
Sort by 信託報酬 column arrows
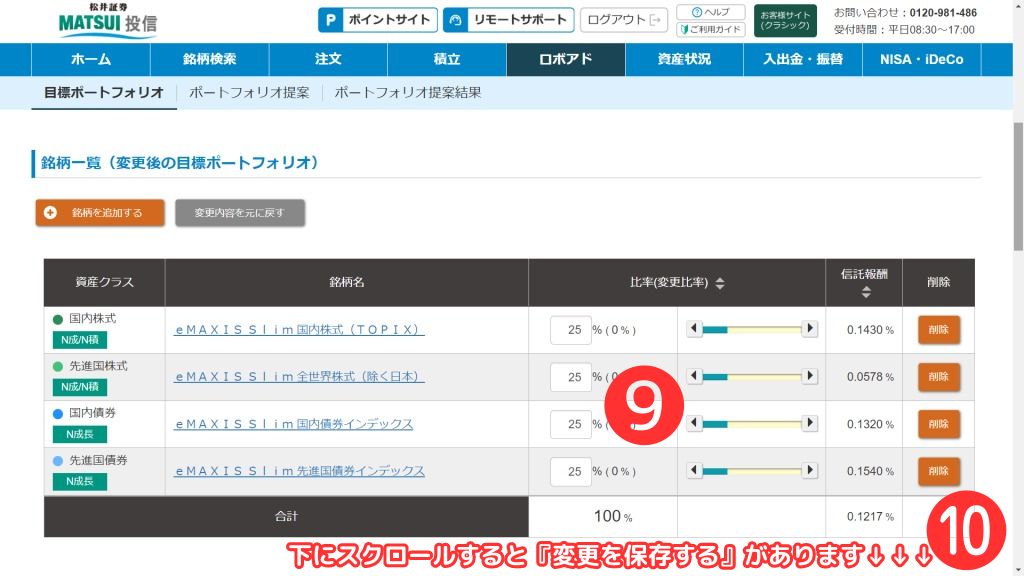[x=866, y=293]
